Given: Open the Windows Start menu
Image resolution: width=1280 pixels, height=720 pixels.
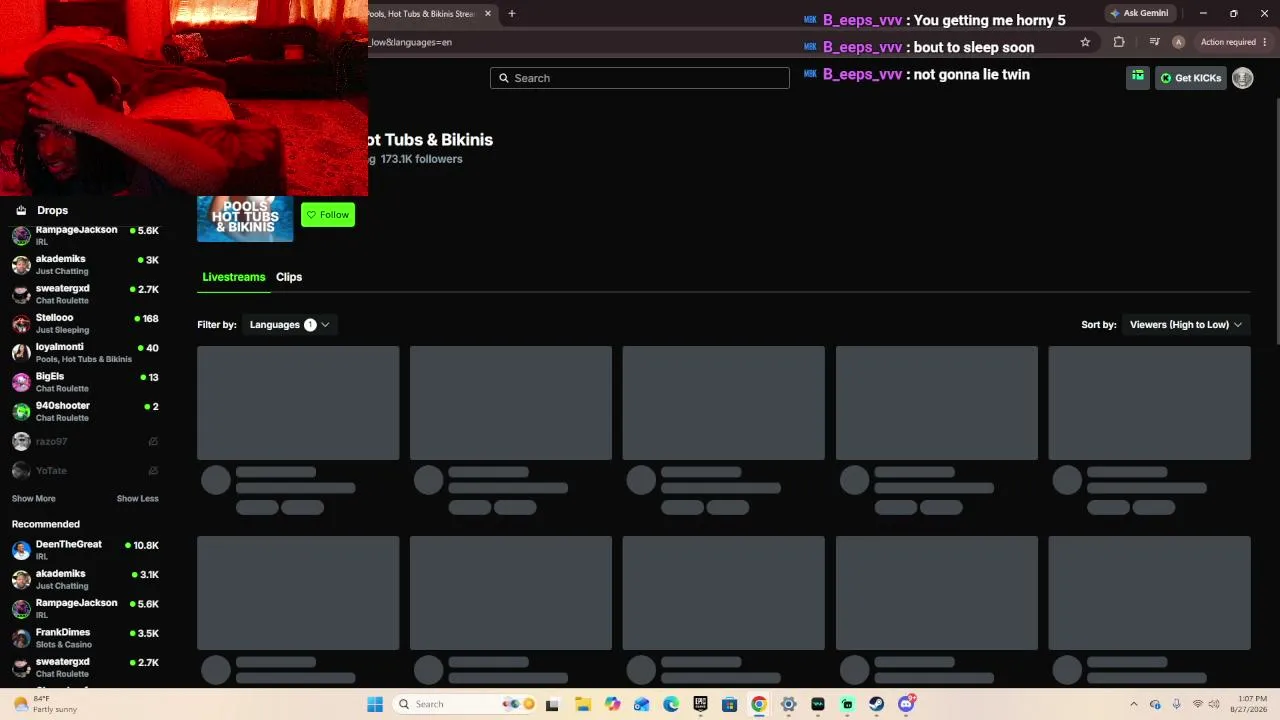Looking at the screenshot, I should [375, 704].
